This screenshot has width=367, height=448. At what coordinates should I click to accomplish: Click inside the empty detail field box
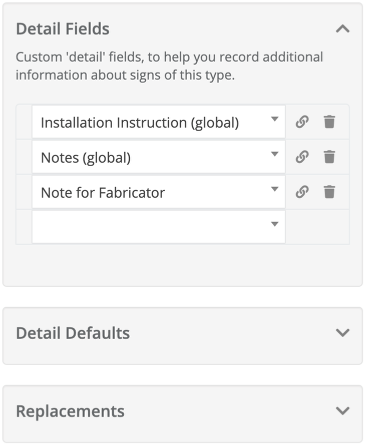tap(159, 227)
